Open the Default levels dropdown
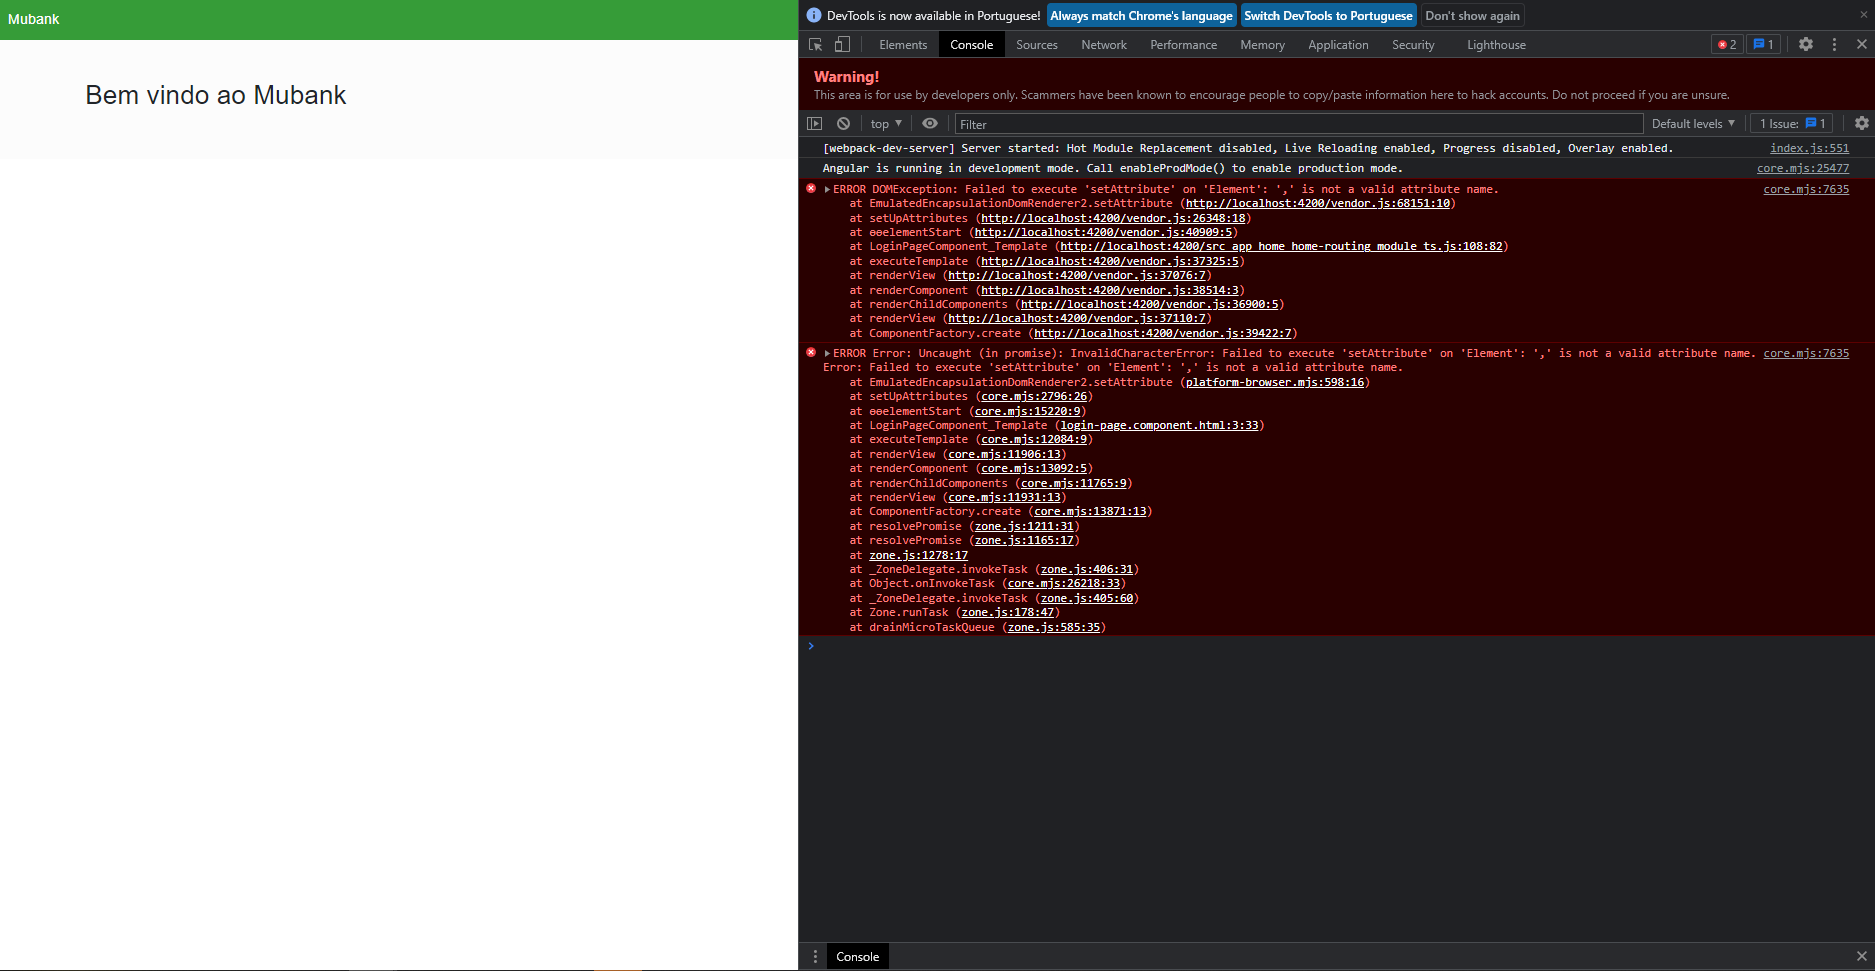 [1693, 123]
